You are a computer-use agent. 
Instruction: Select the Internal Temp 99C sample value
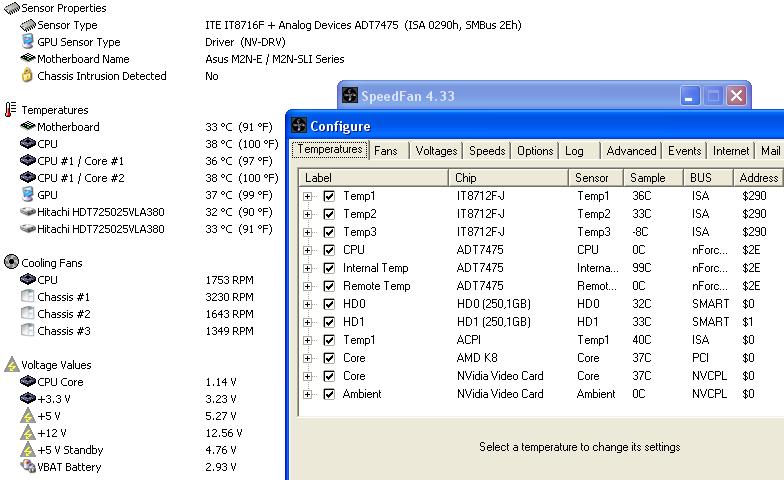click(642, 268)
